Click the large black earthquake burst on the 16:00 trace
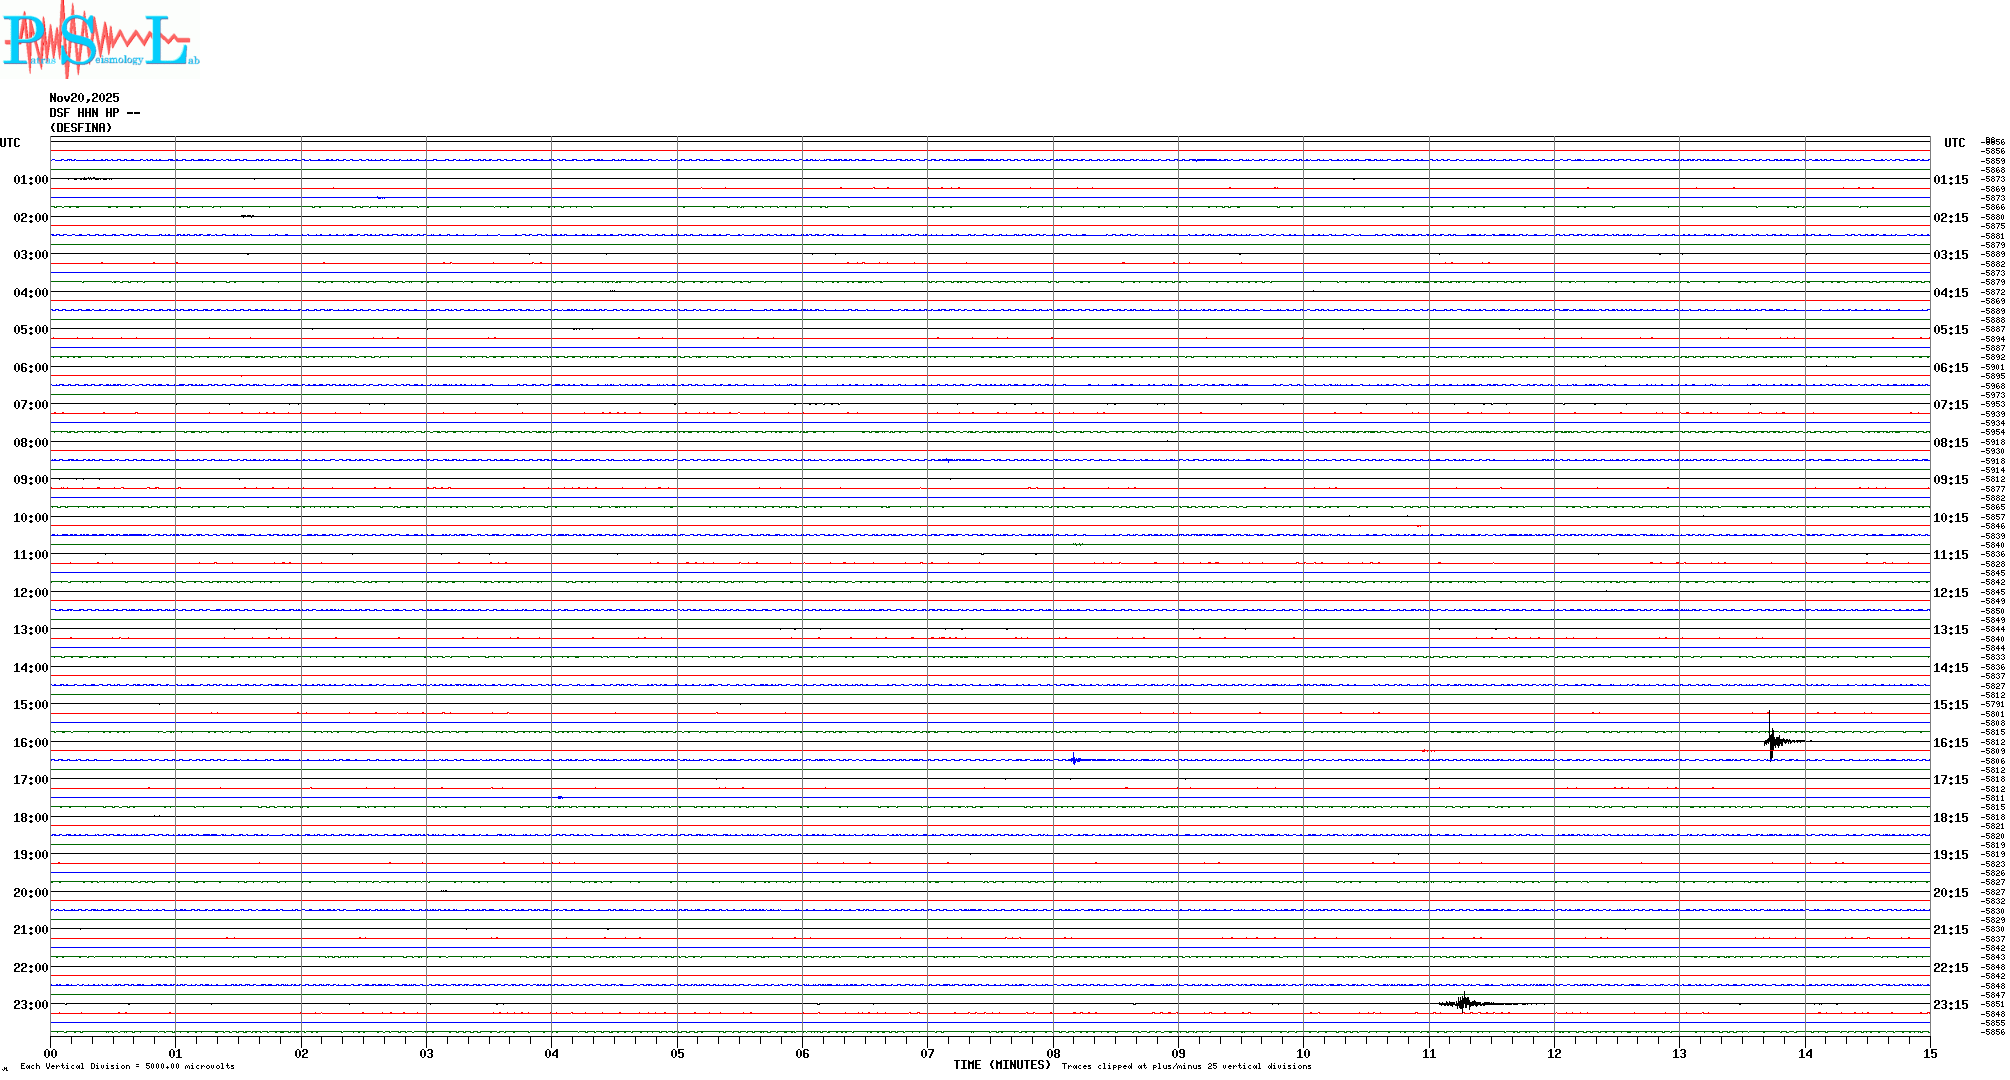 1773,741
